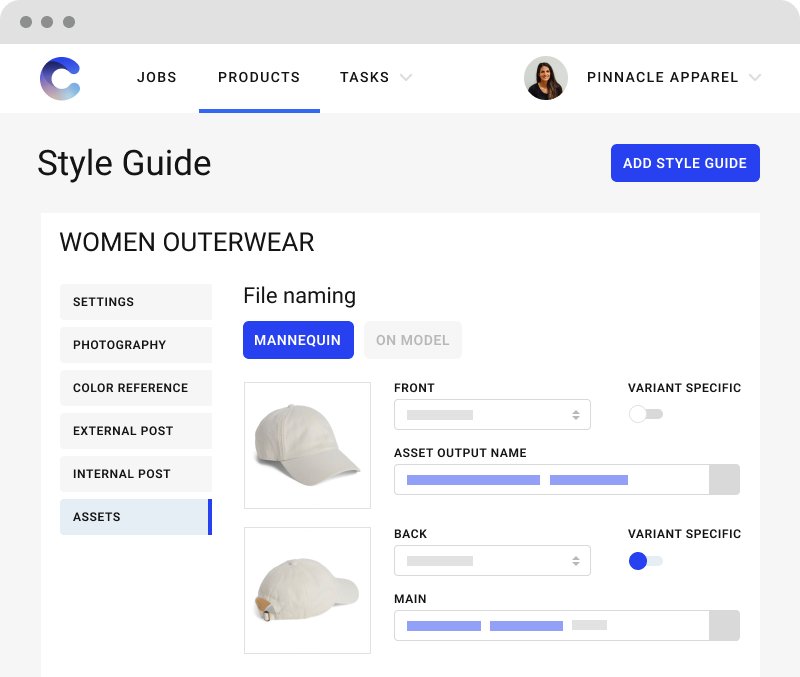Expand the Pinnacle Apparel account menu
800x677 pixels.
pos(674,77)
